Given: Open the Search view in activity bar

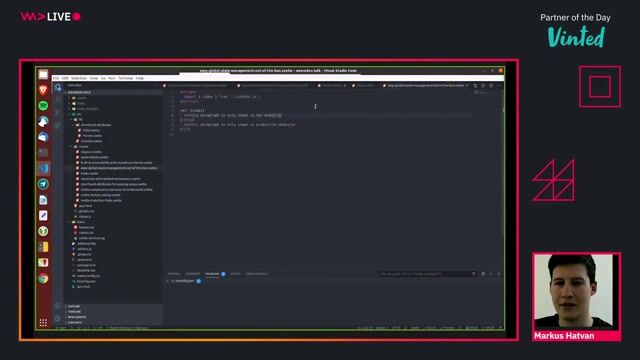Looking at the screenshot, I should pyautogui.click(x=58, y=100).
